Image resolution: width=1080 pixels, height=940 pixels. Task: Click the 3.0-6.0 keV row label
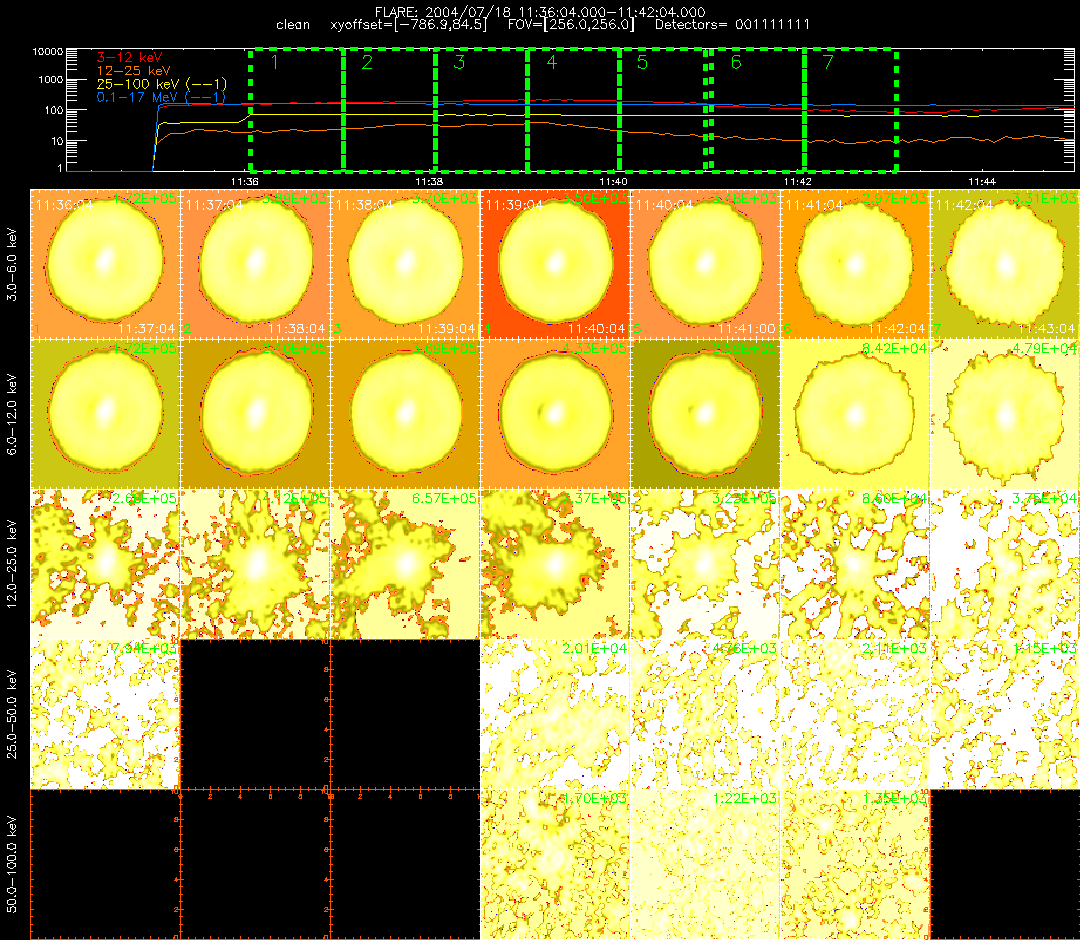12,264
